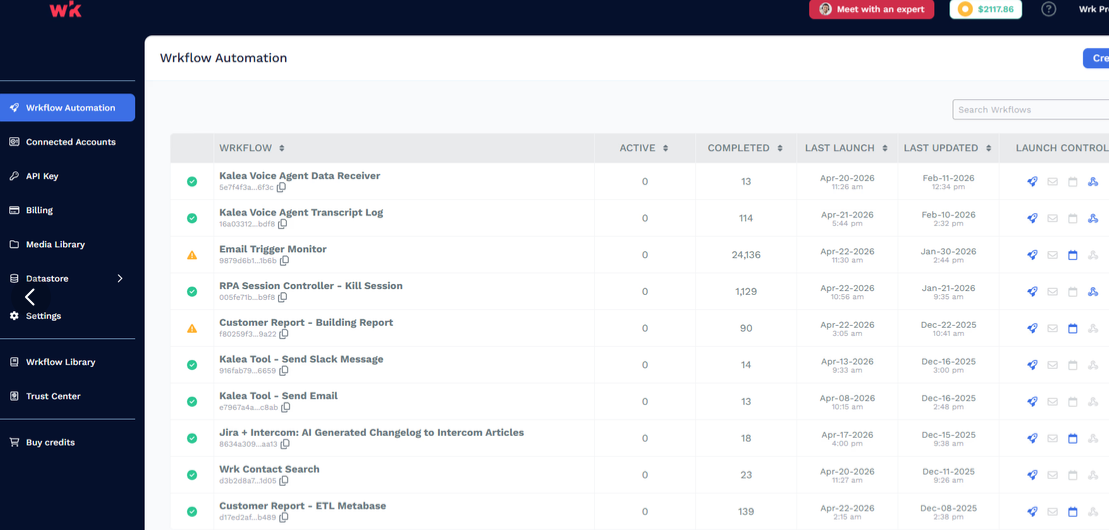Copy ID 5e7f4f3a...6f3c
This screenshot has height=530, width=1109.
click(281, 188)
